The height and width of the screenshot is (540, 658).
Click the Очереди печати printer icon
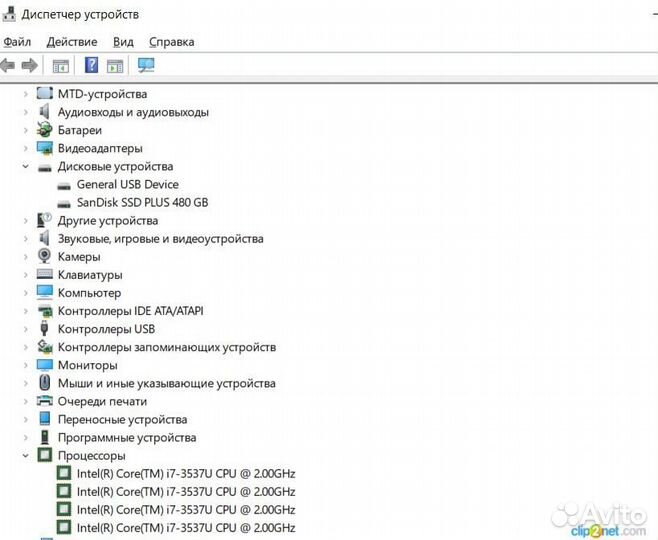pos(44,401)
